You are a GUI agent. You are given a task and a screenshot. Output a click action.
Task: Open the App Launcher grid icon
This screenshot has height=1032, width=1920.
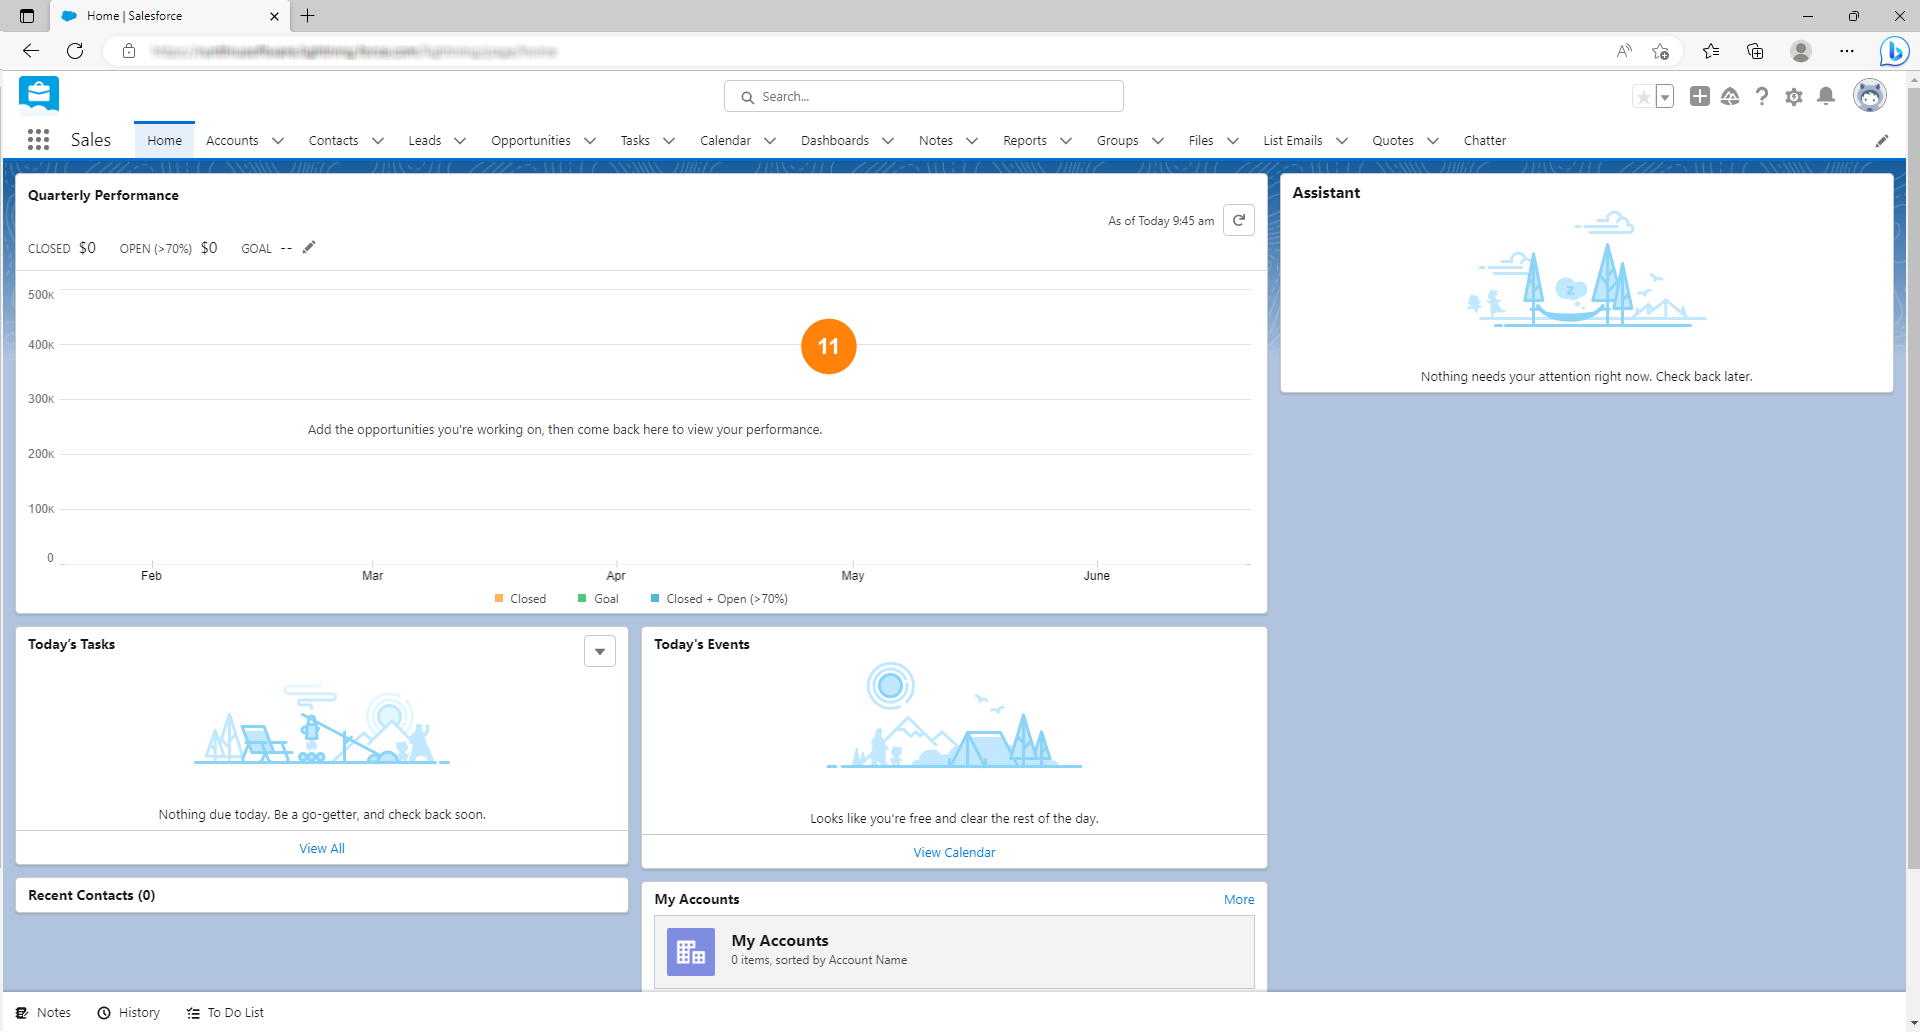pos(38,140)
